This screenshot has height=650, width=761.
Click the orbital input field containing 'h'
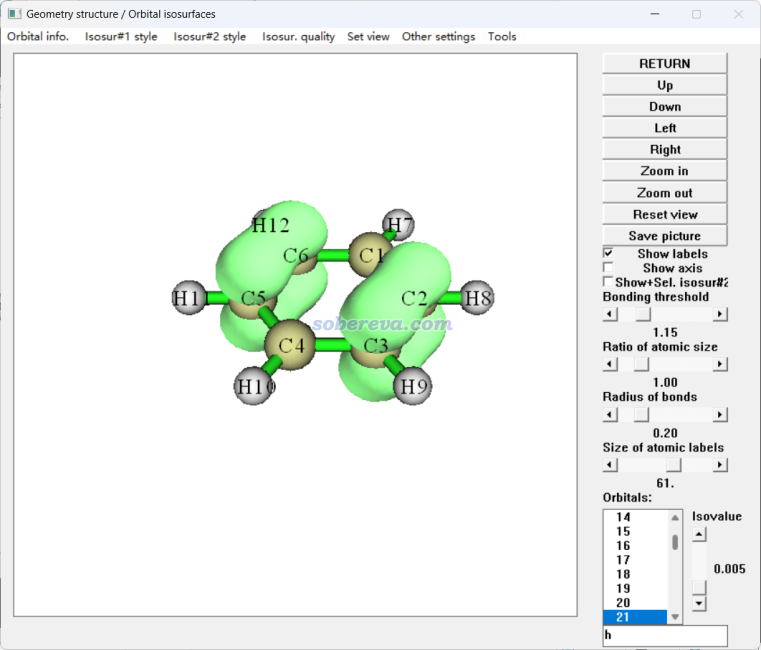[665, 635]
